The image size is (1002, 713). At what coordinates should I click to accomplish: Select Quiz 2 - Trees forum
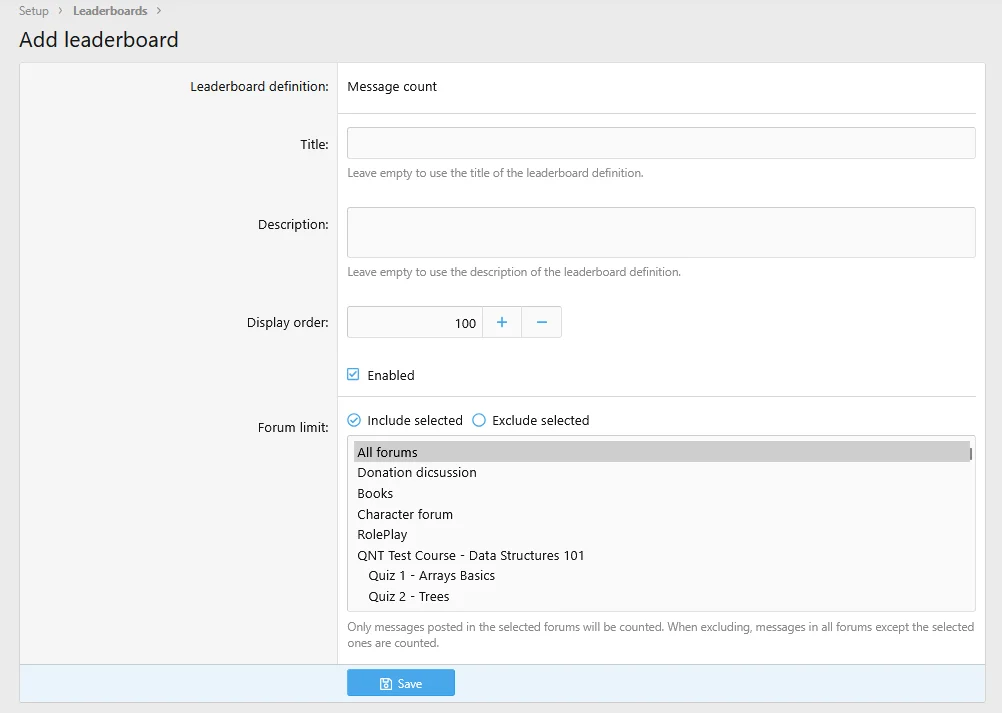661,597
